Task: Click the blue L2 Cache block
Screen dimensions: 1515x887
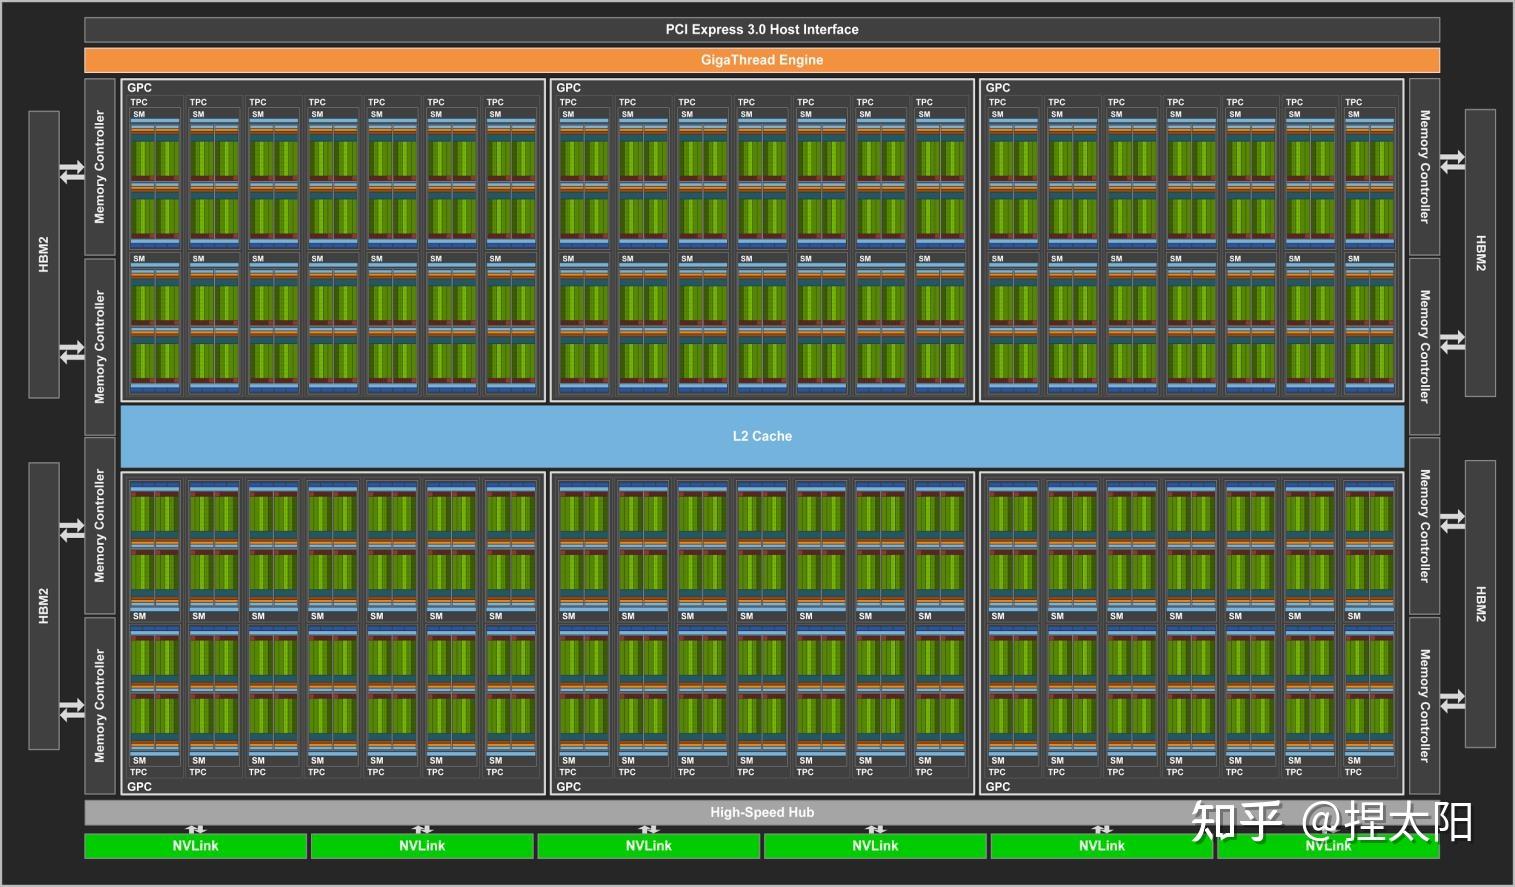Action: (x=762, y=436)
